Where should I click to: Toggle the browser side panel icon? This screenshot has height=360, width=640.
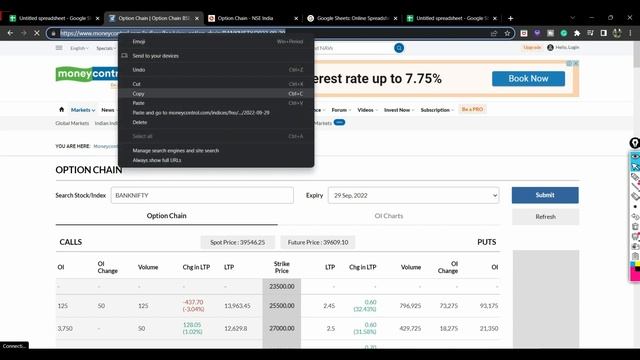tap(603, 33)
